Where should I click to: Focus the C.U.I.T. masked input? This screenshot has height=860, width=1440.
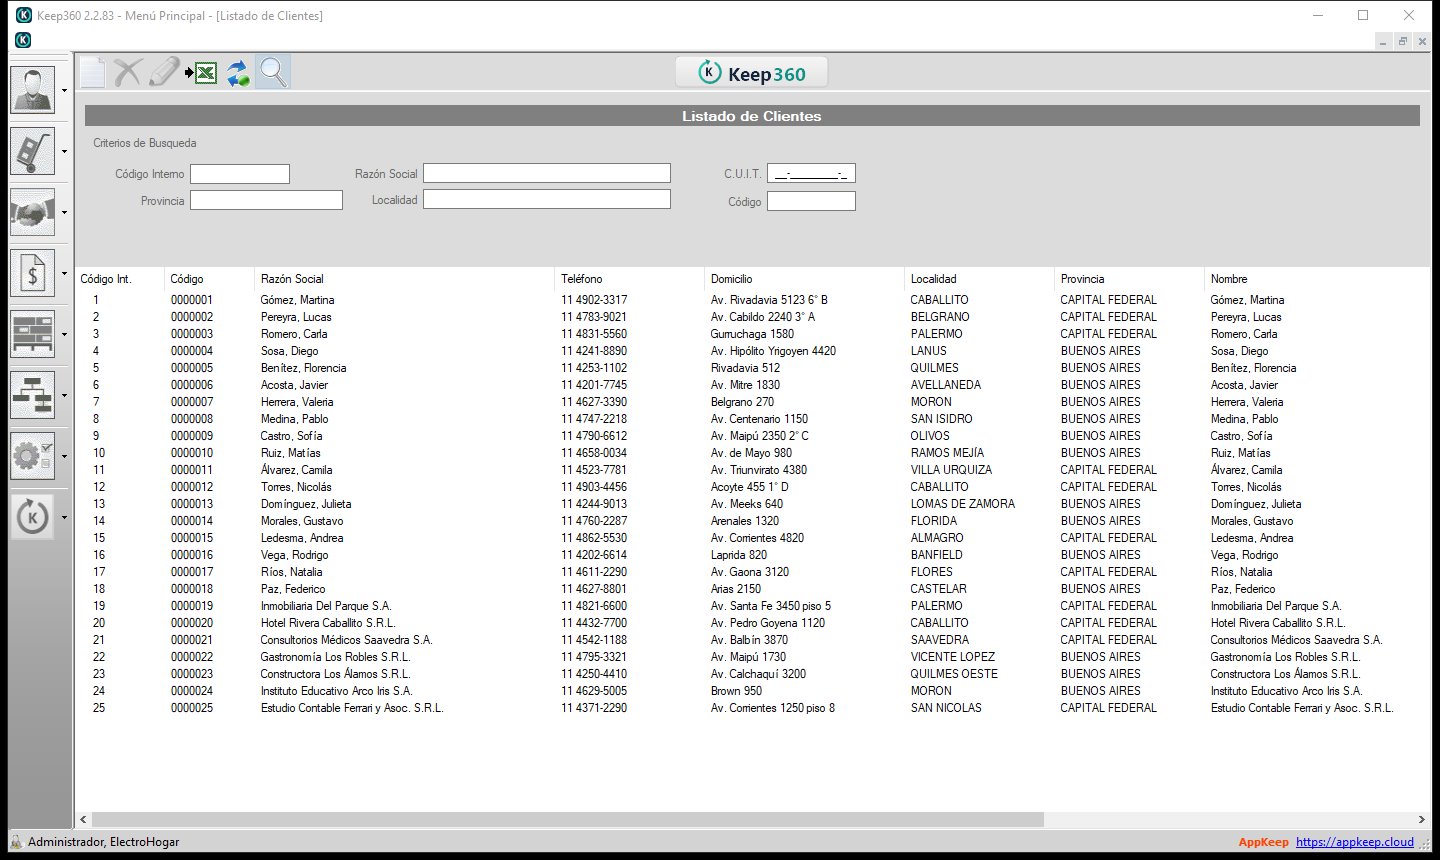[x=811, y=173]
